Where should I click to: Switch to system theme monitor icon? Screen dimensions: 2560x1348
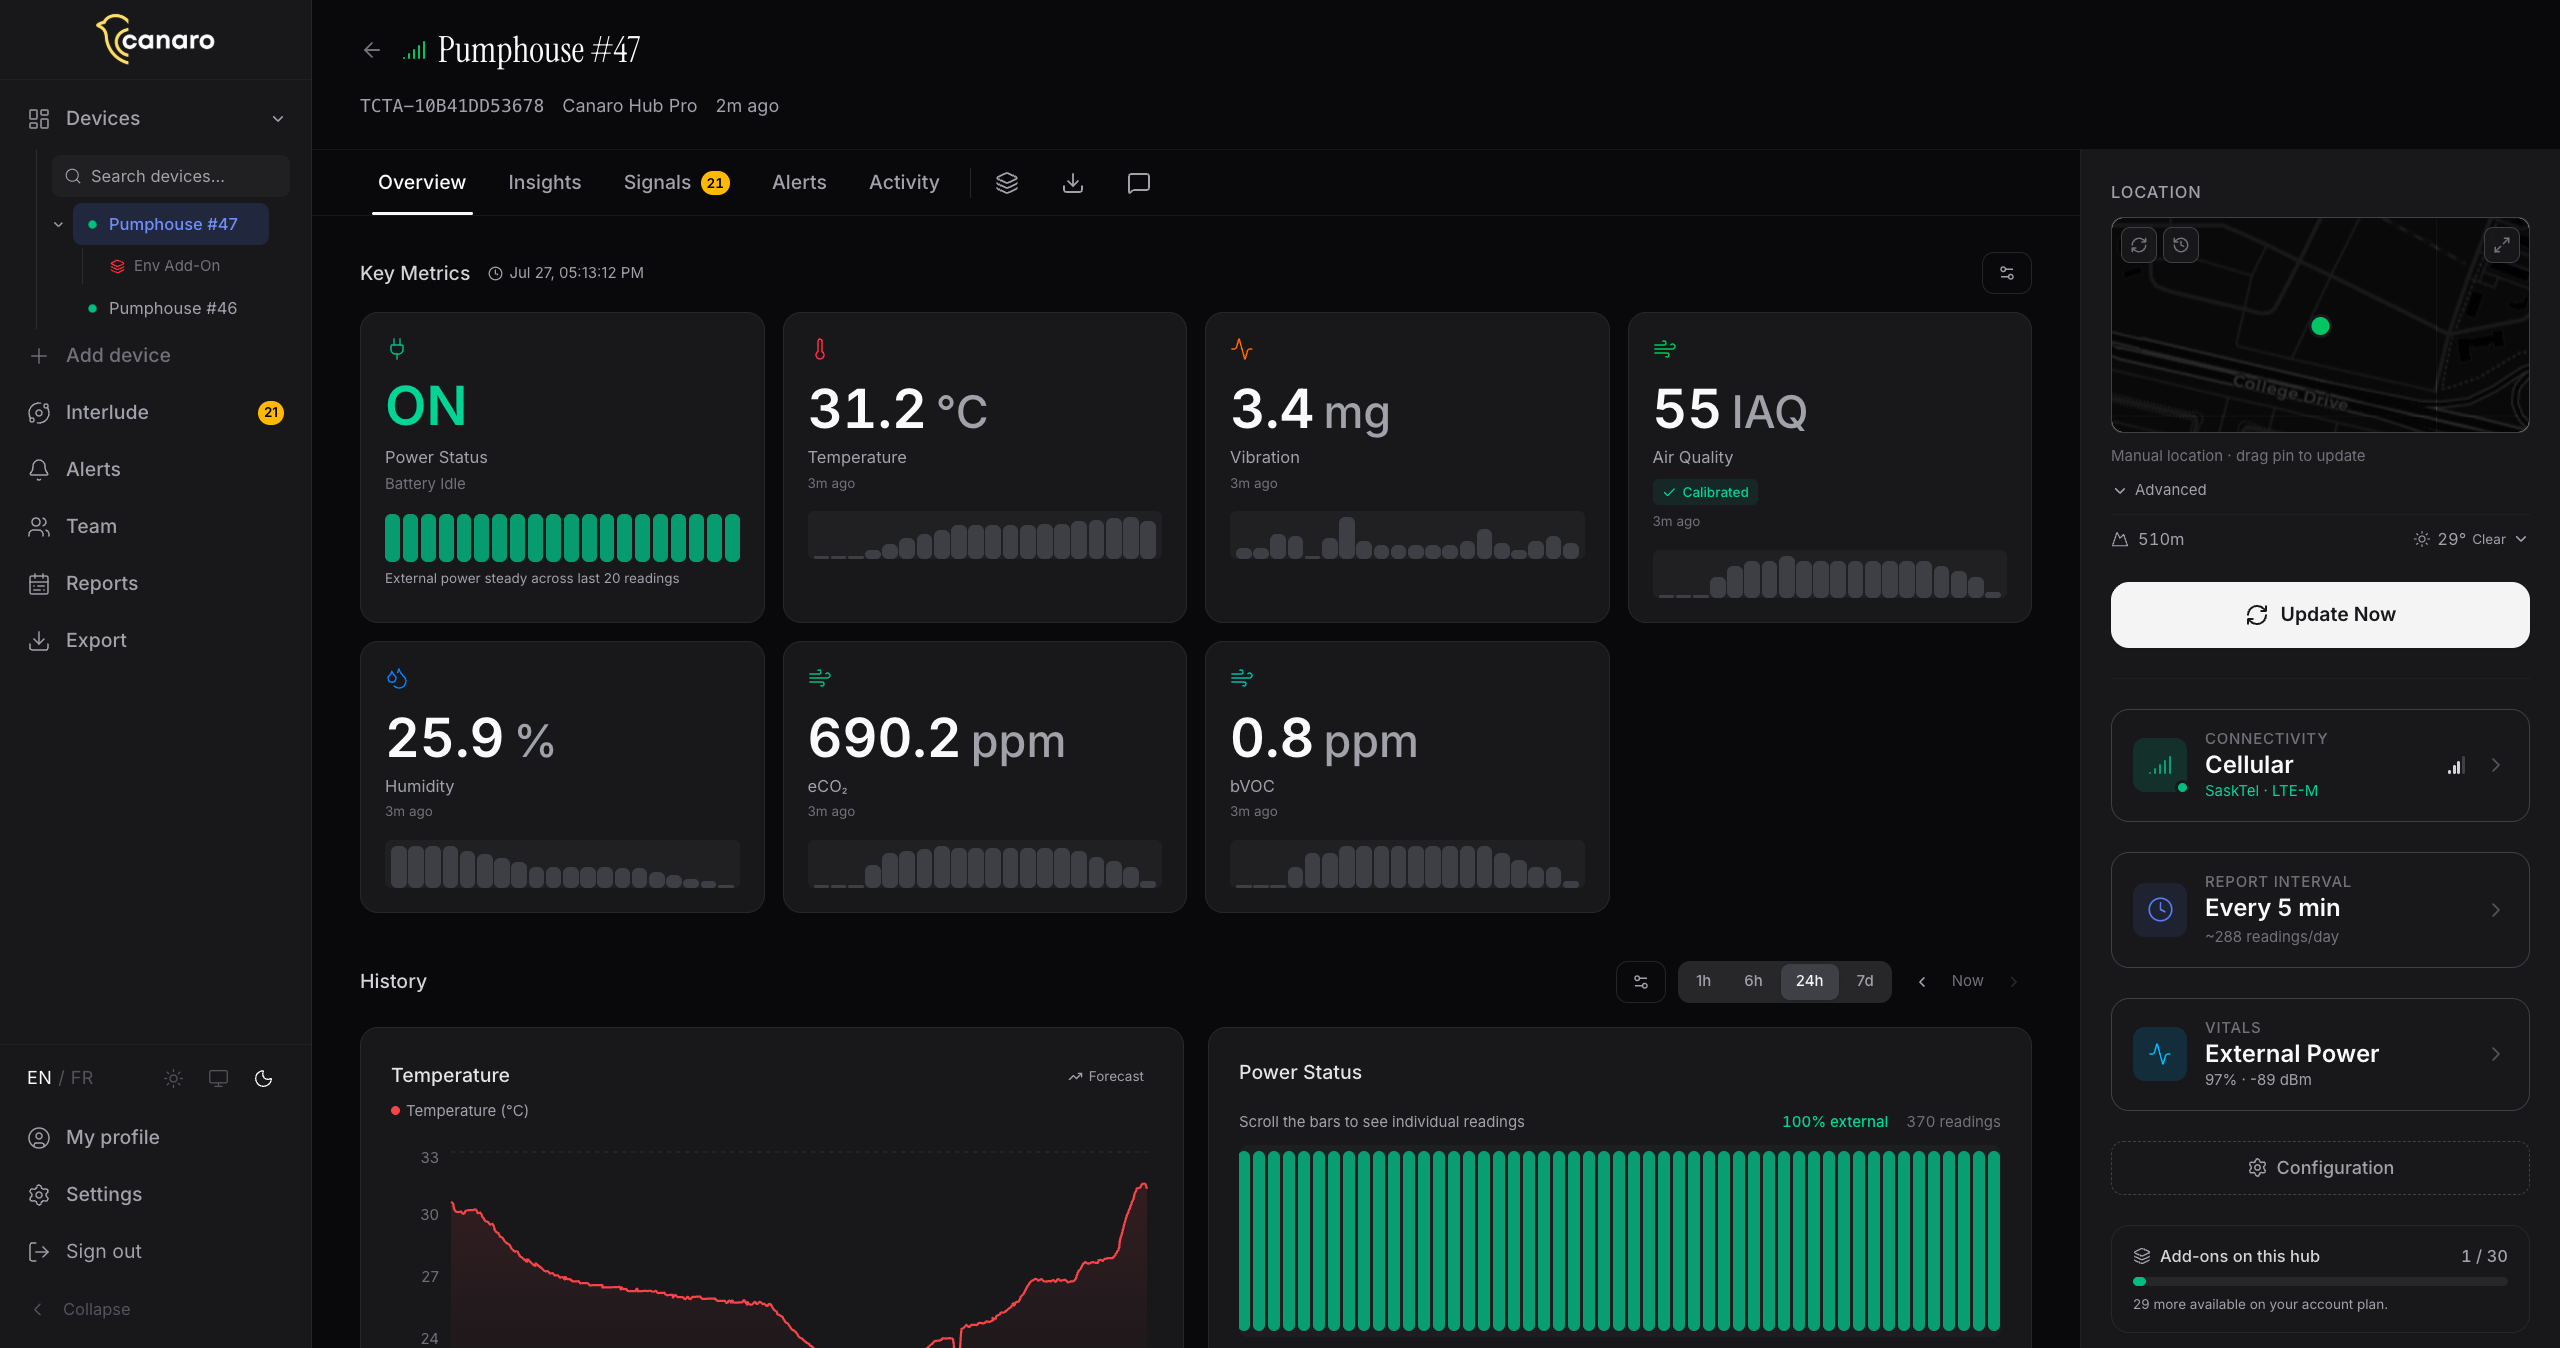coord(218,1078)
